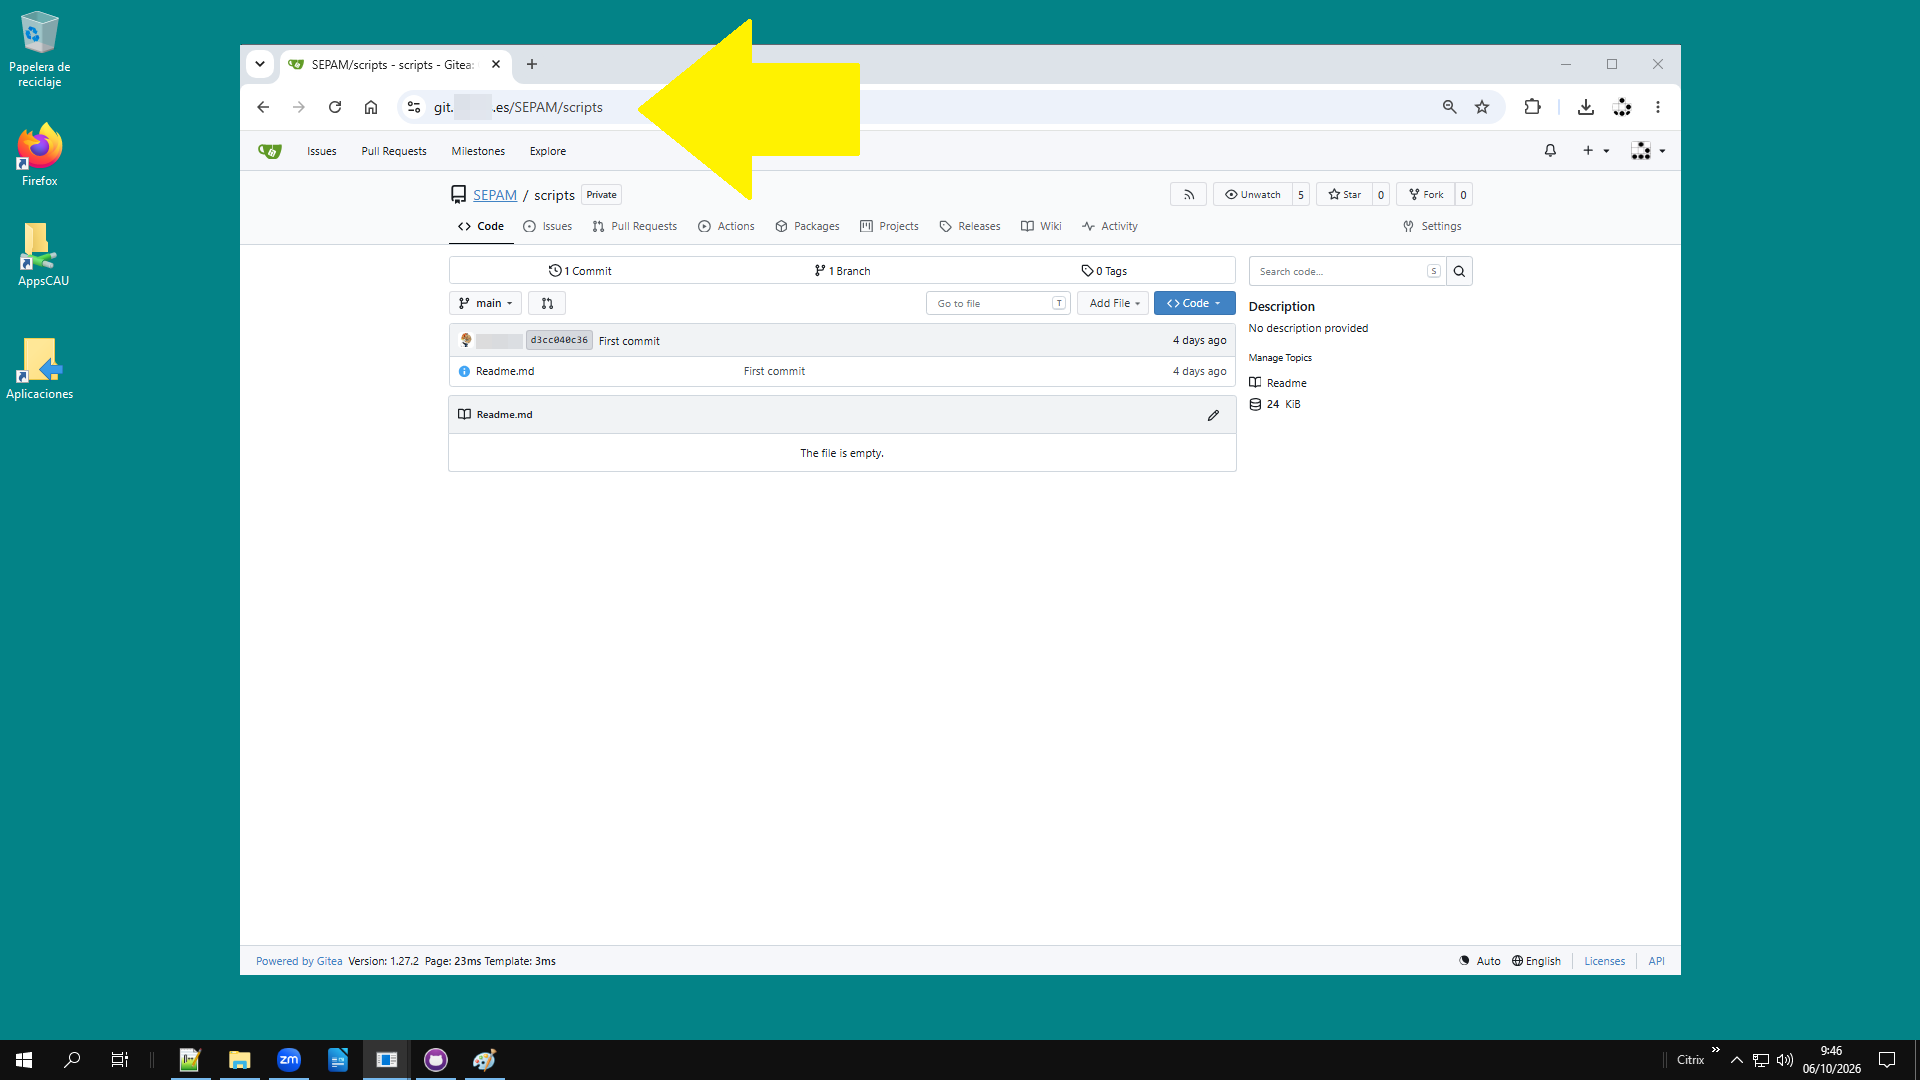Focus the Go to file field
Screen dimensions: 1920x1080
point(998,303)
